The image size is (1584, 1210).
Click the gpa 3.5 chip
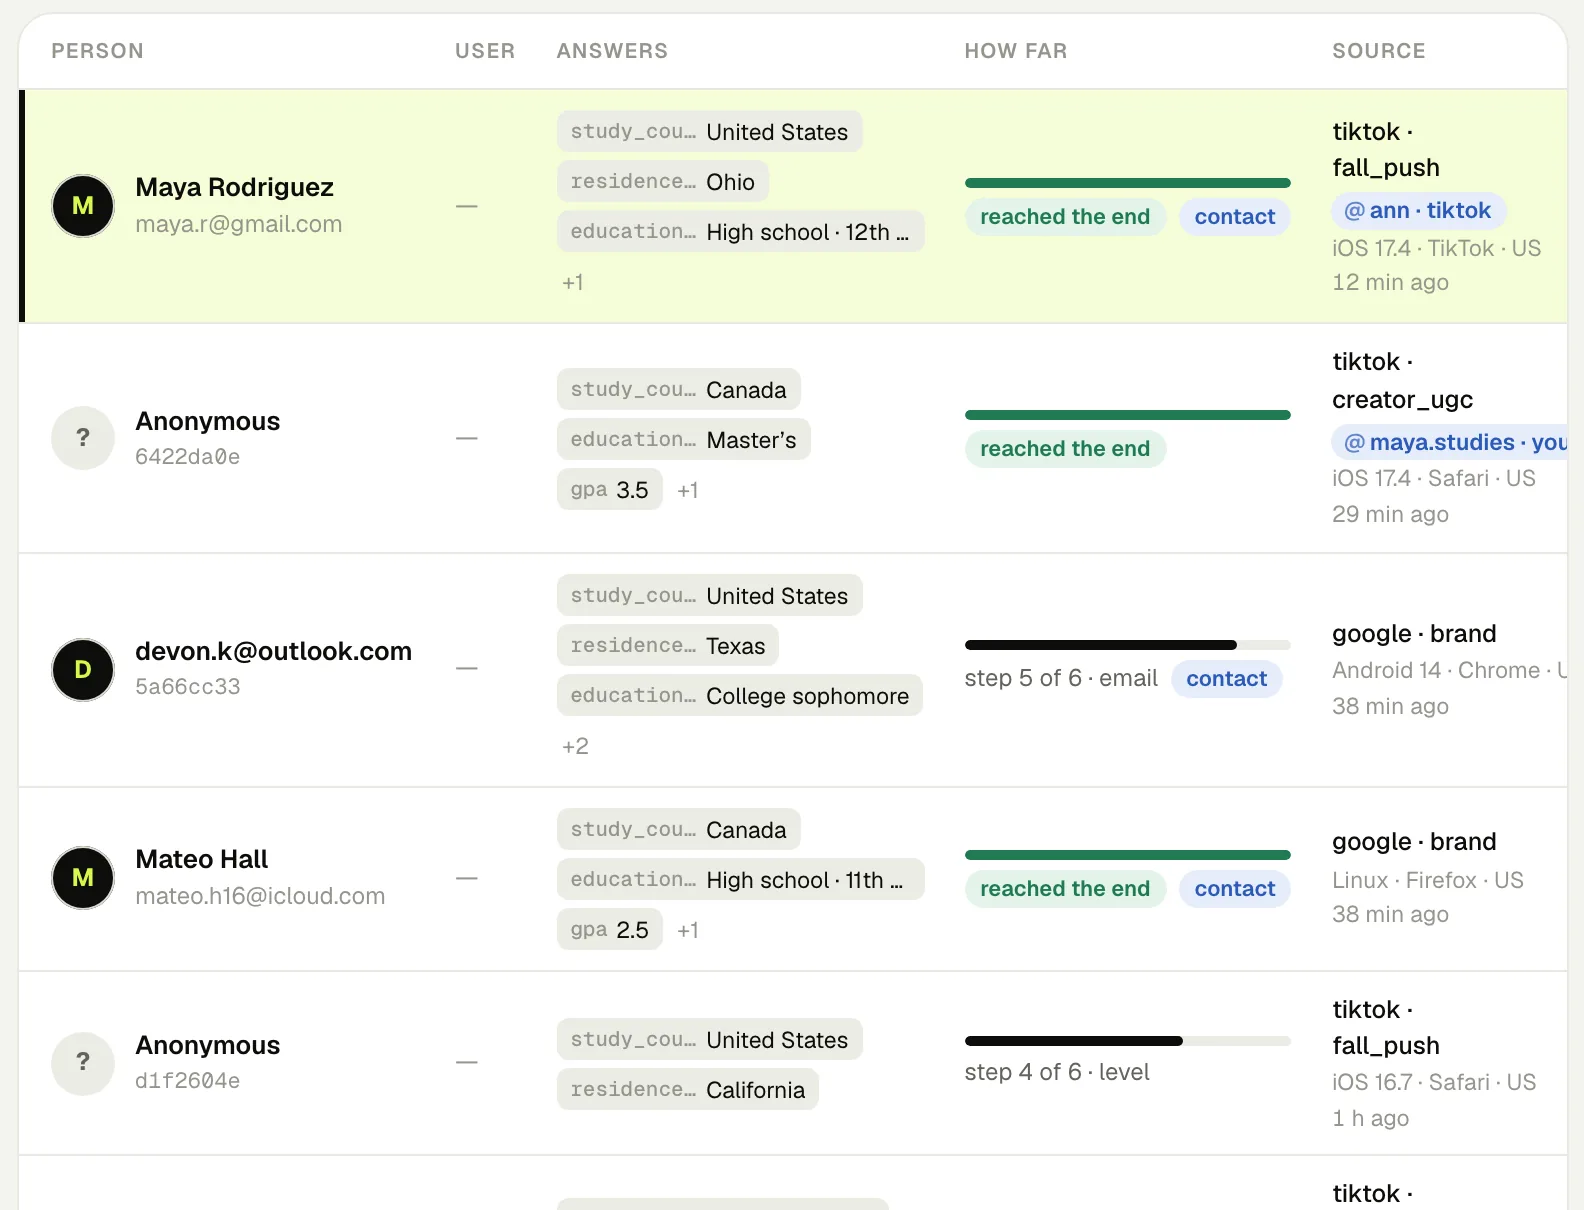pyautogui.click(x=609, y=490)
